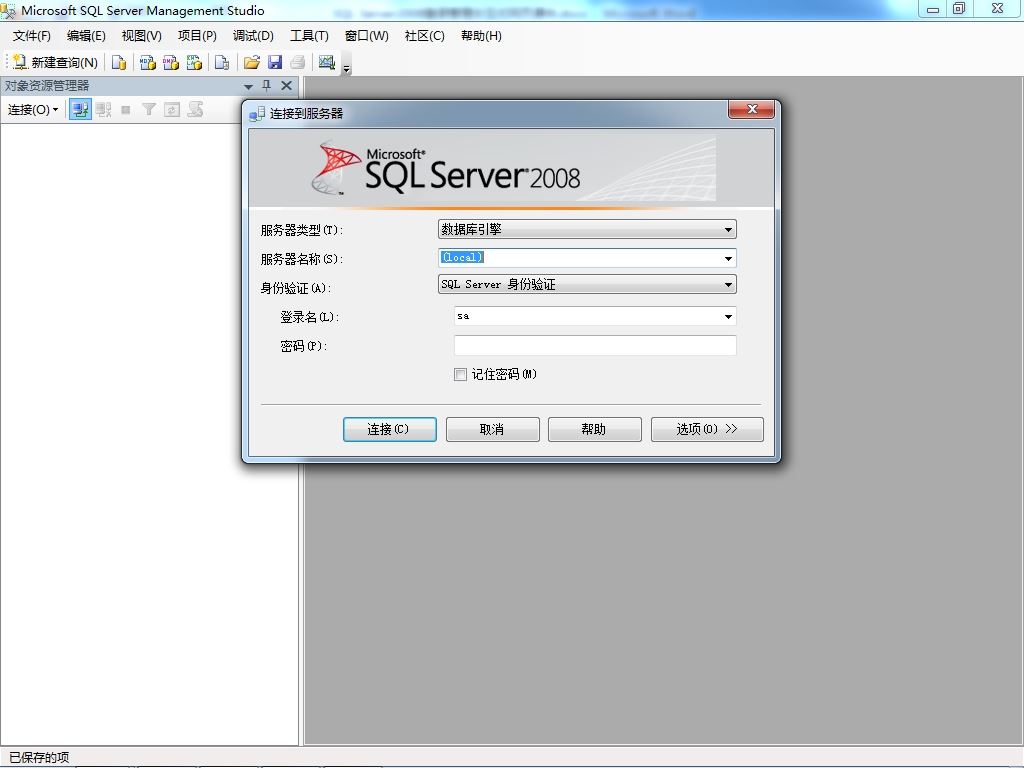
Task: Click the 连接(C) button
Action: (x=390, y=429)
